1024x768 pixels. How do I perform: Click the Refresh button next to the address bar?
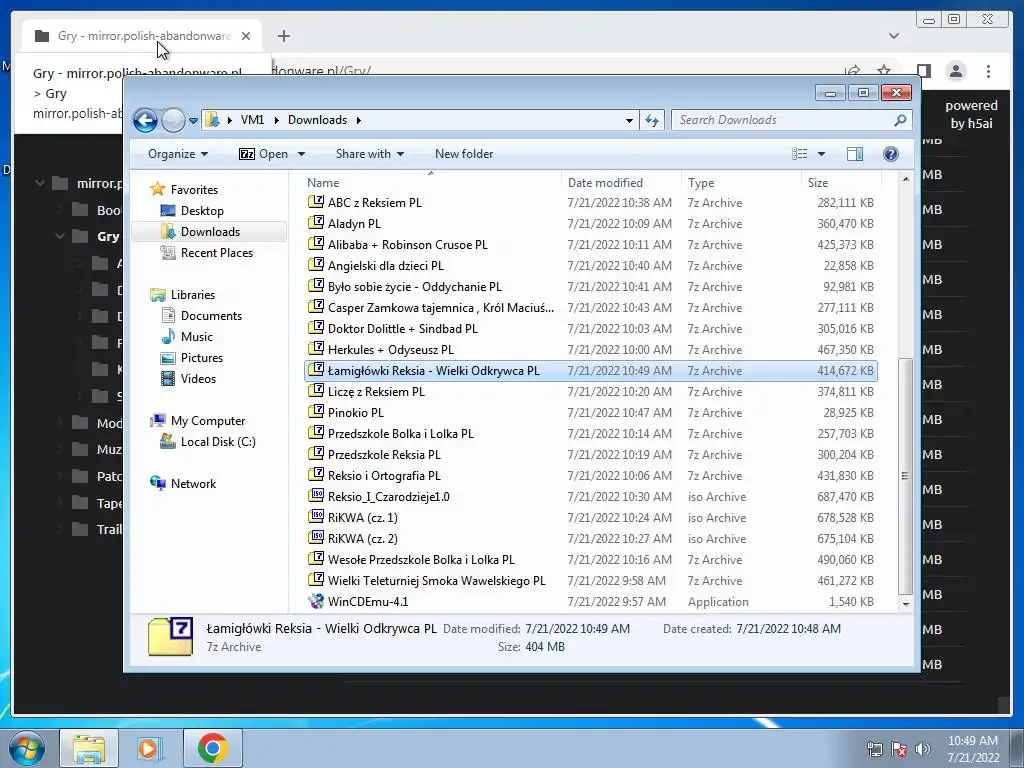(x=652, y=120)
